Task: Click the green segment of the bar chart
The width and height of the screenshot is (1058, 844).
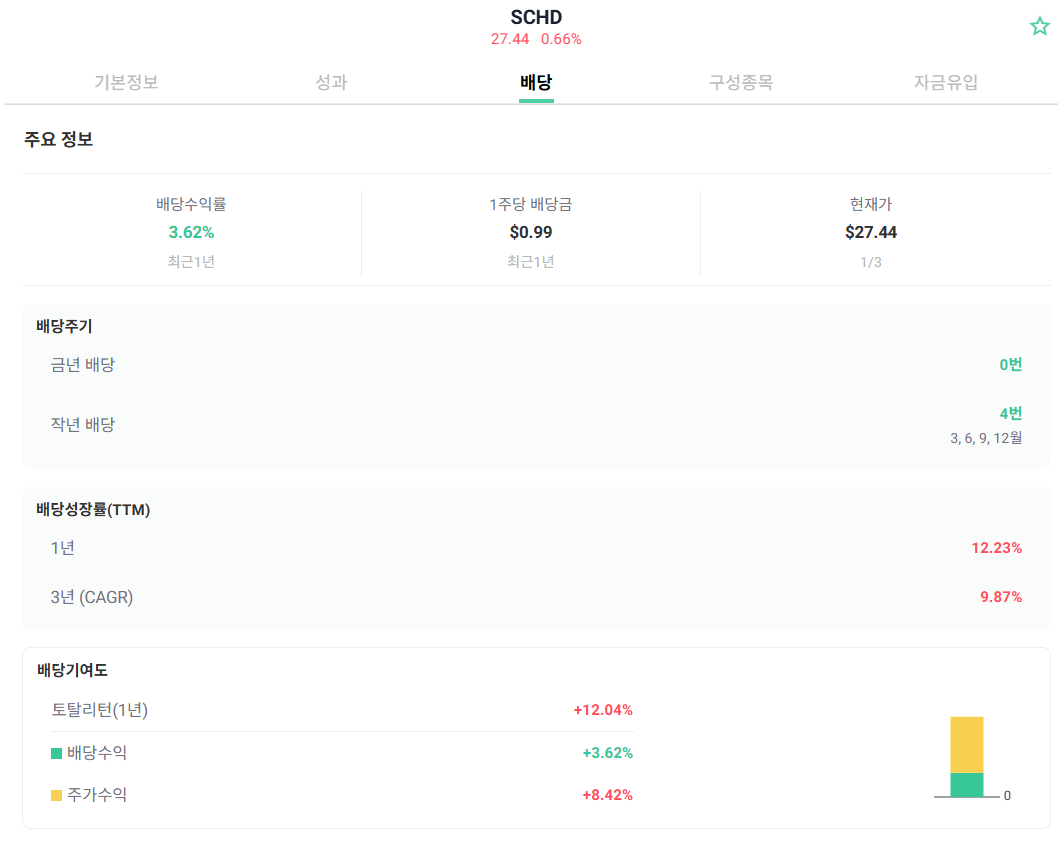Action: coord(967,785)
